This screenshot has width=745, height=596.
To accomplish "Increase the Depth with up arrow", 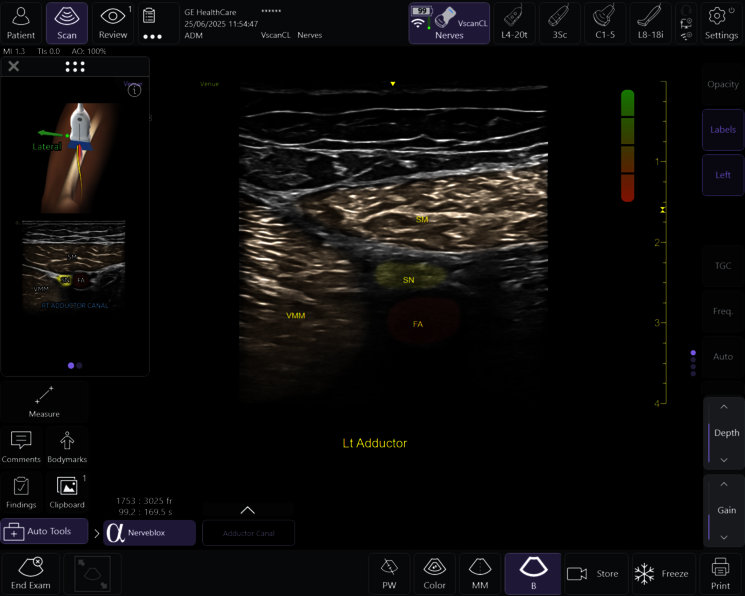I will click(726, 408).
